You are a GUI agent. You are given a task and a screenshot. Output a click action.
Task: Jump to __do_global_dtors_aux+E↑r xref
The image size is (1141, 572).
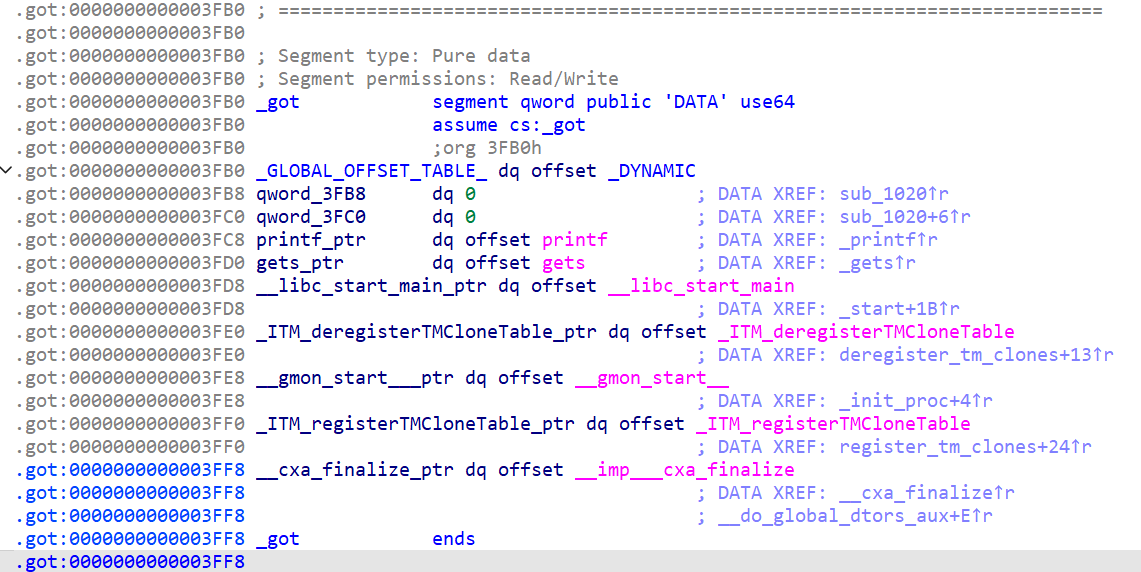point(855,516)
